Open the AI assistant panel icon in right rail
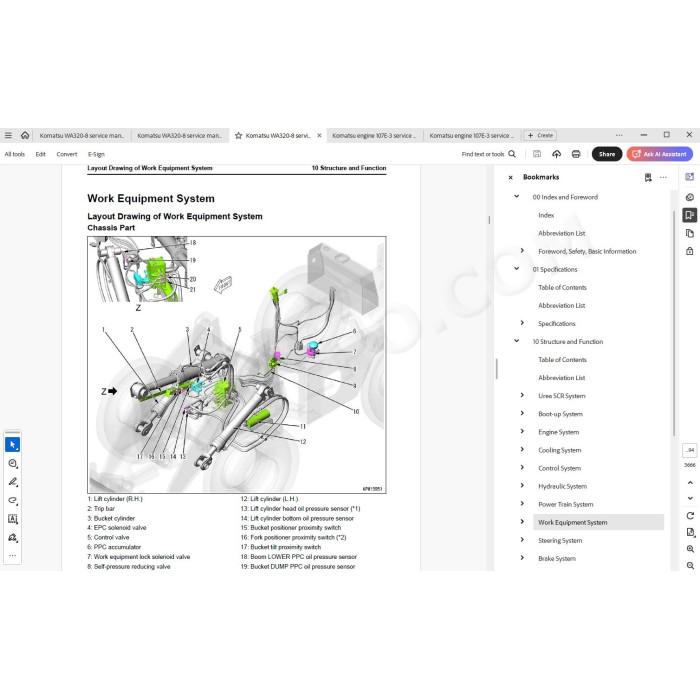 [x=690, y=177]
